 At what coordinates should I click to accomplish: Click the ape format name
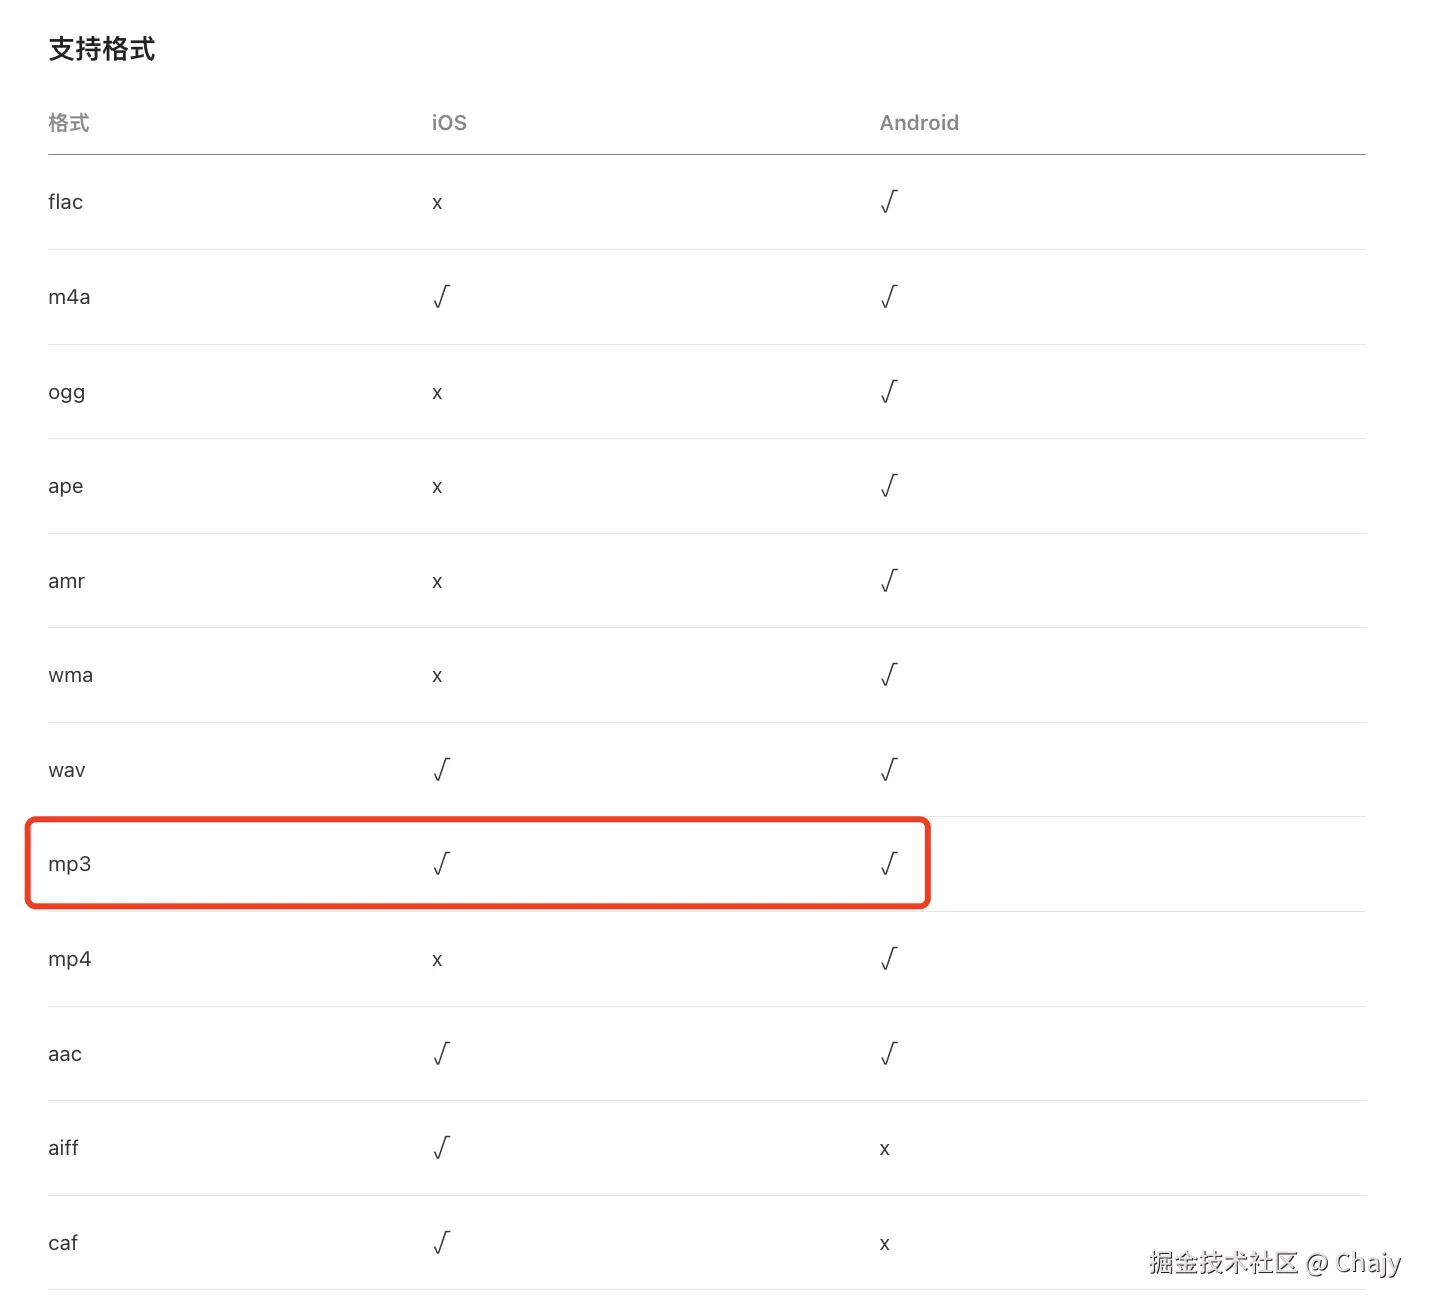pyautogui.click(x=66, y=486)
